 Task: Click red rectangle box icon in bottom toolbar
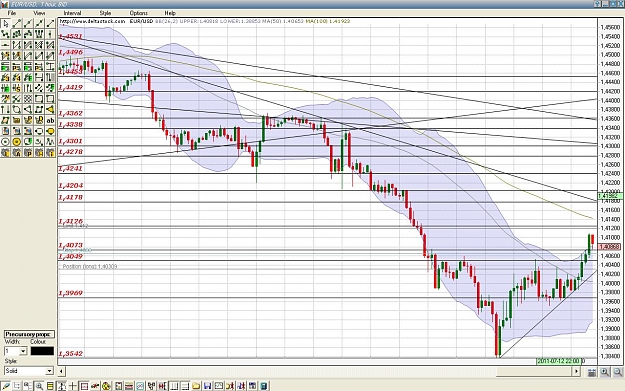pos(84,386)
